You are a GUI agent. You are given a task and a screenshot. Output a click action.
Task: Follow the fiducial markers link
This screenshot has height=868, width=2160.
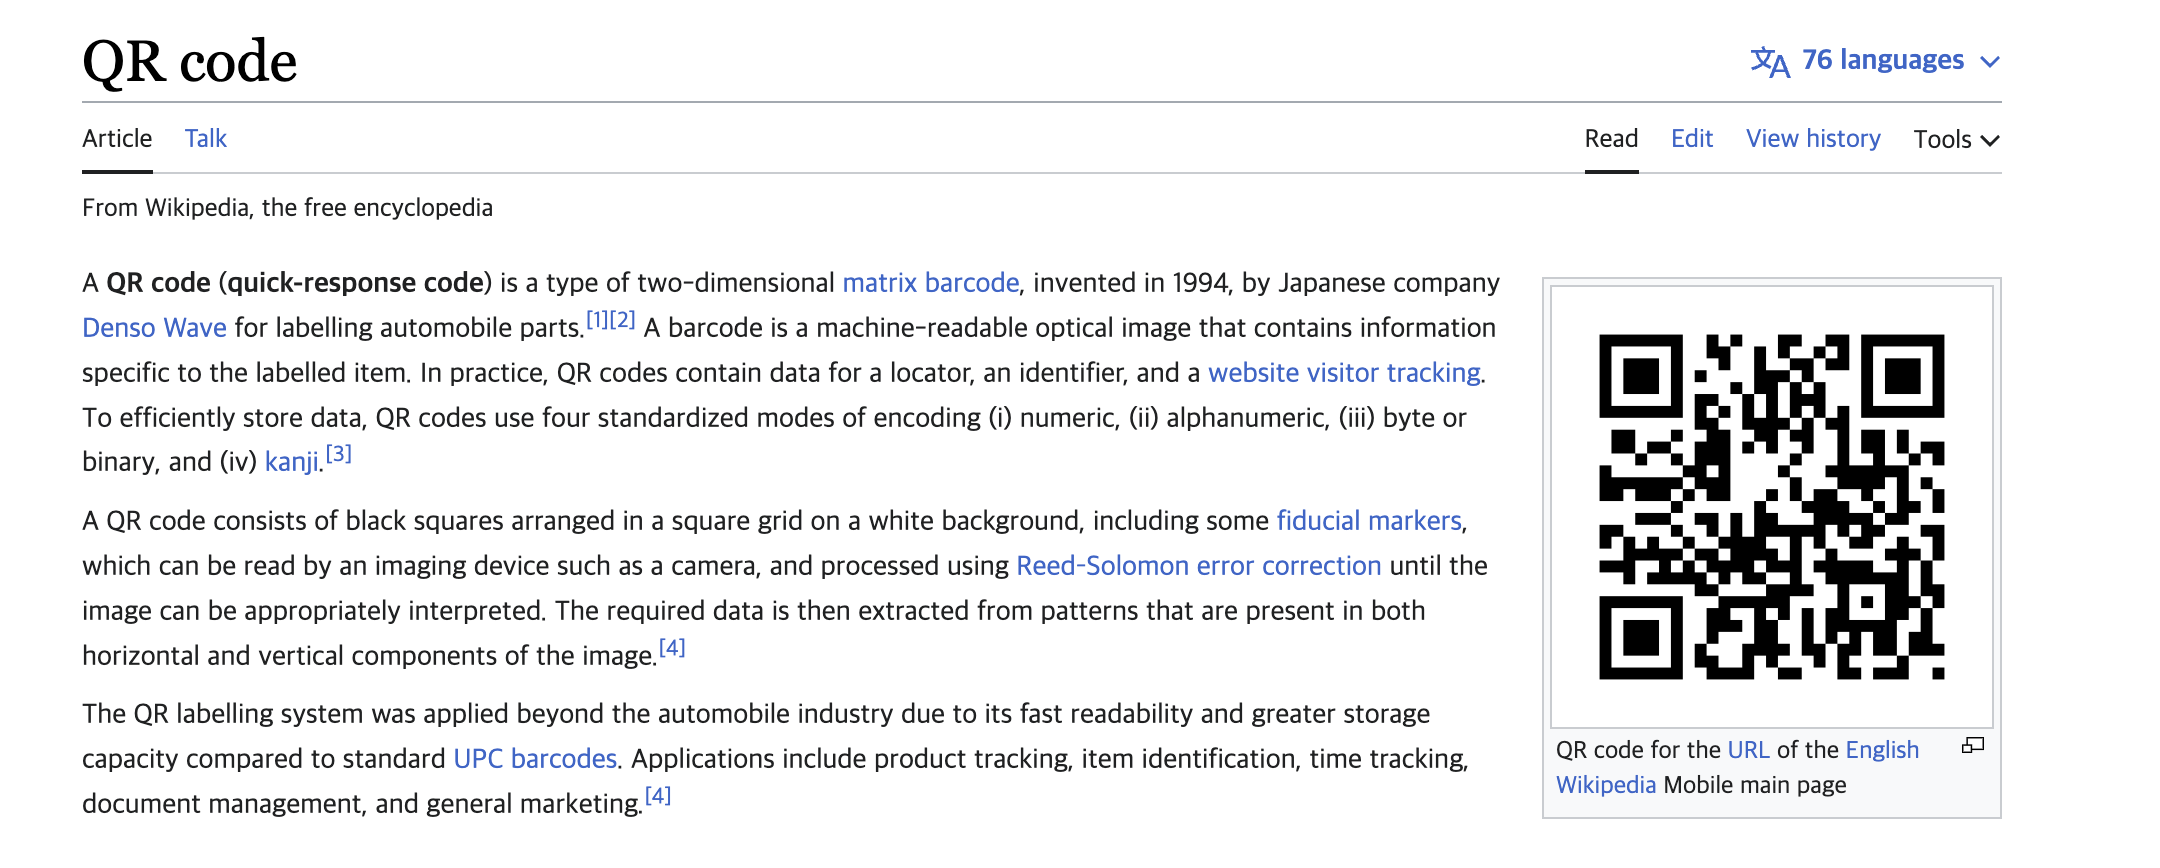[1369, 521]
